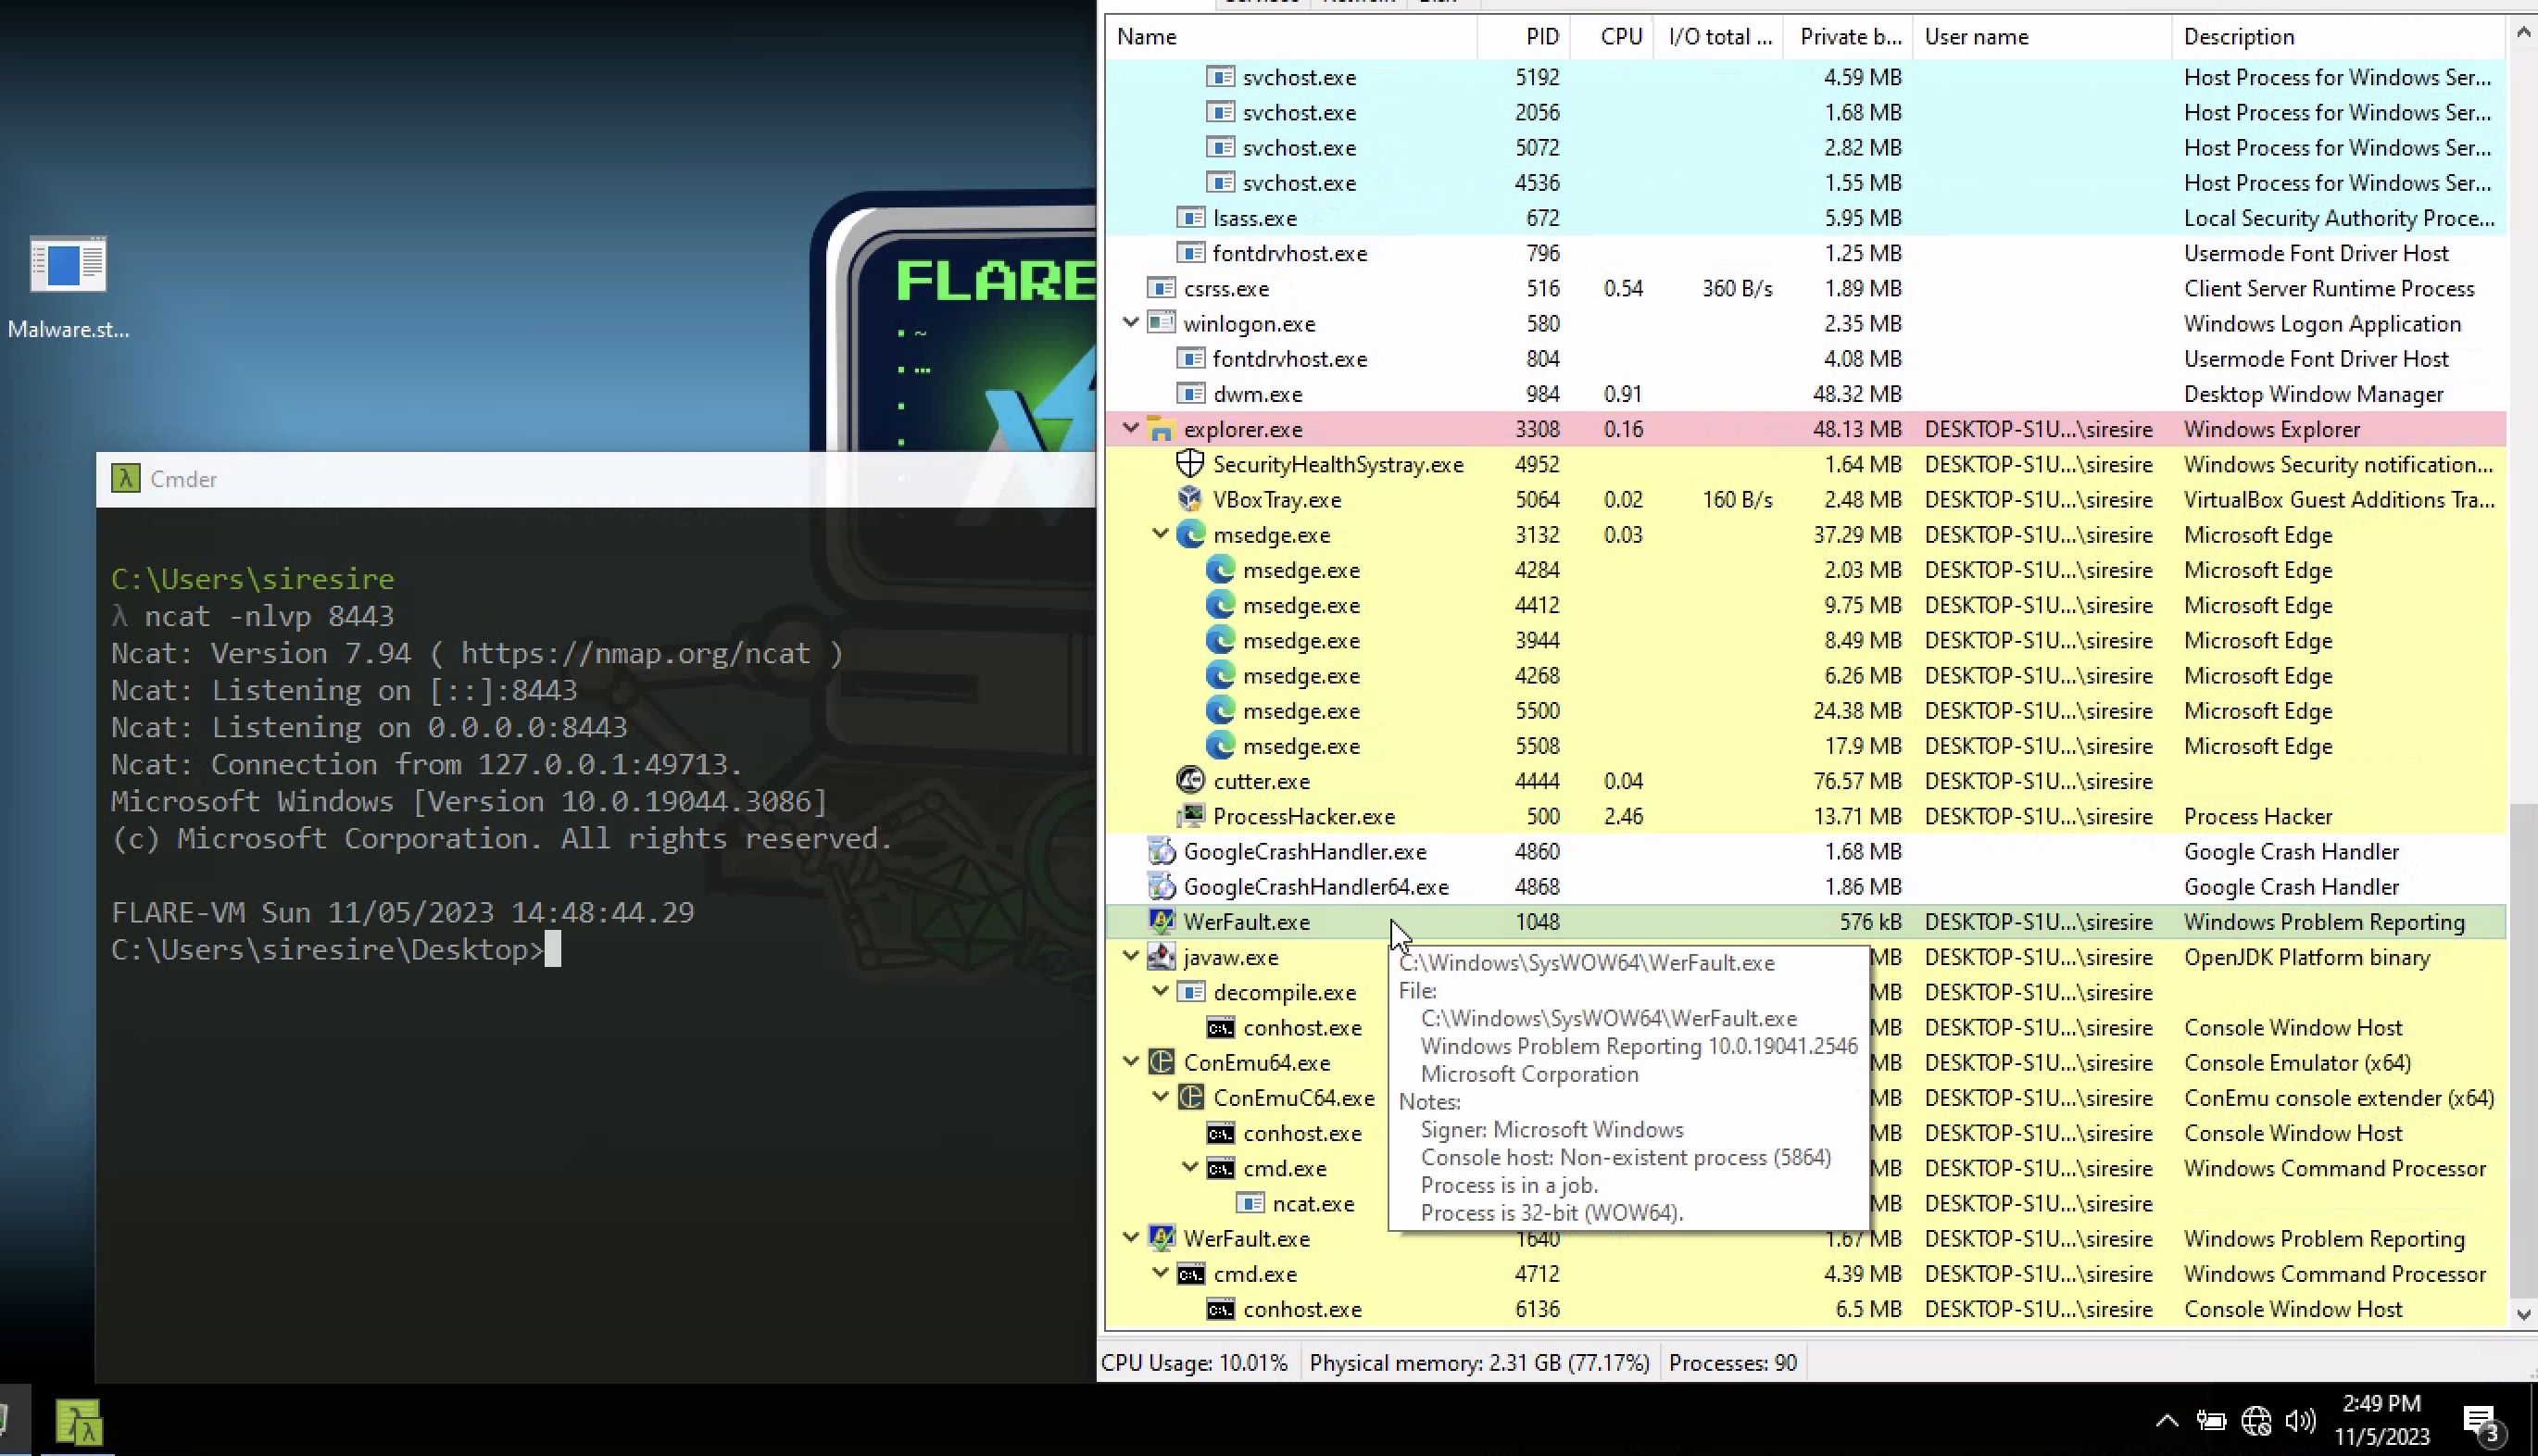The height and width of the screenshot is (1456, 2538).
Task: Click the Edge icon for msedge.exe PID 3132
Action: coord(1190,535)
